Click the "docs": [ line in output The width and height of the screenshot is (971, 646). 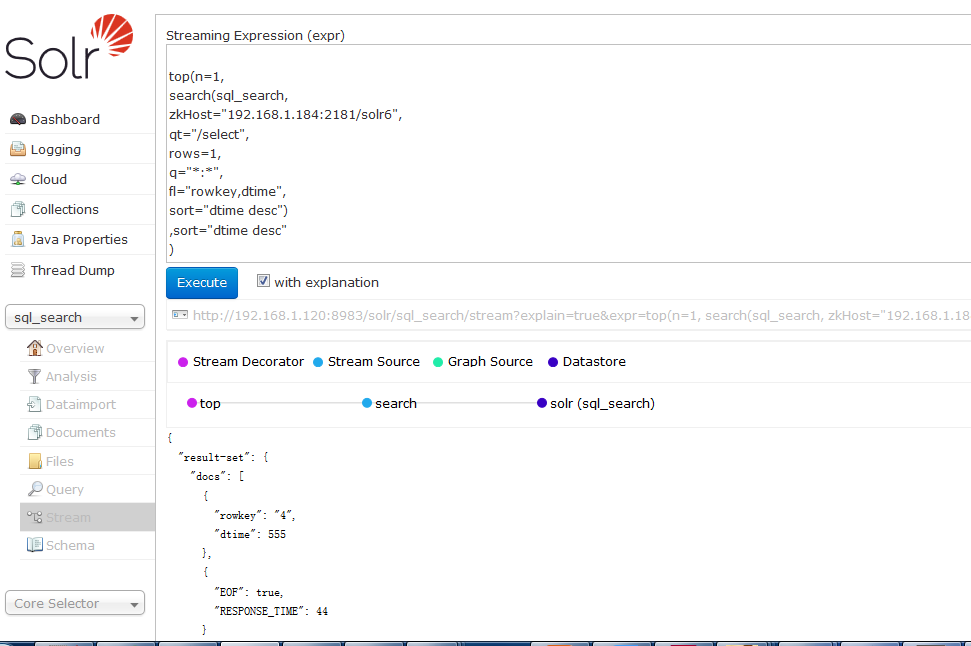tap(217, 476)
